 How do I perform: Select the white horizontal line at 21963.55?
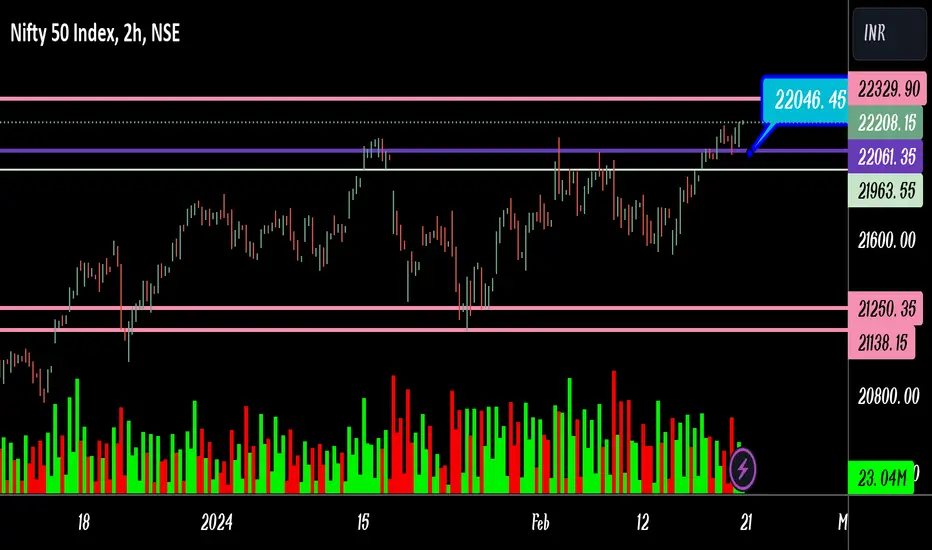[424, 170]
